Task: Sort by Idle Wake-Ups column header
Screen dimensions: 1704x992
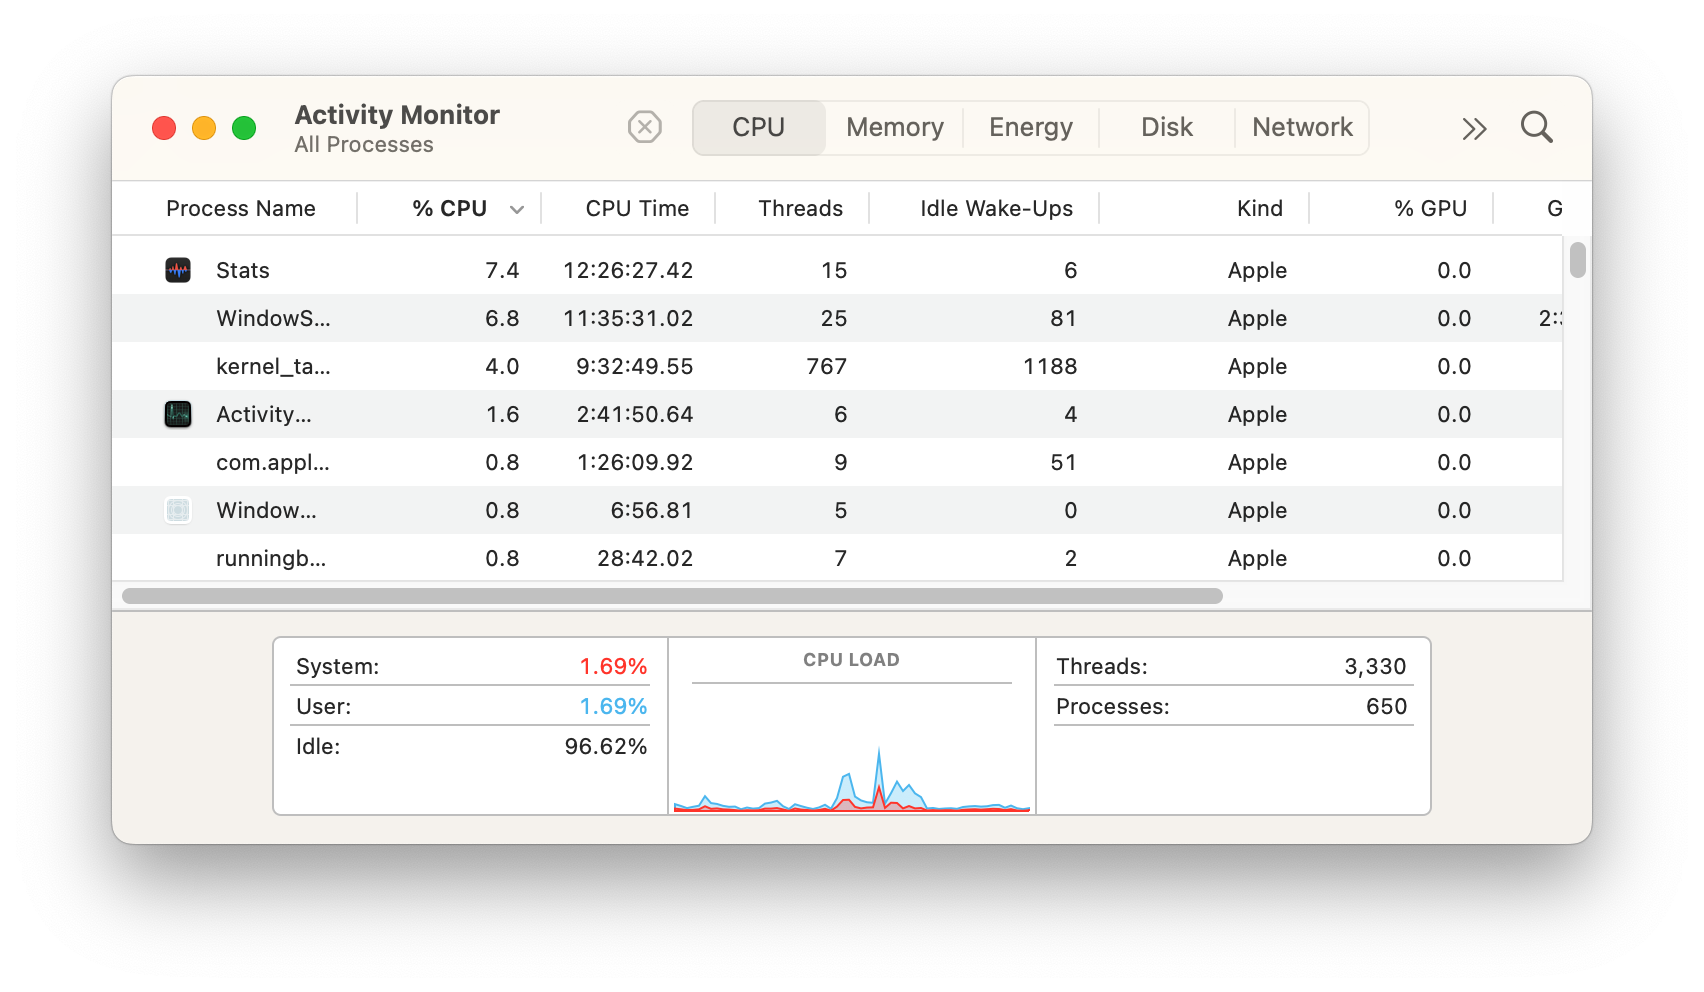Action: [x=996, y=208]
